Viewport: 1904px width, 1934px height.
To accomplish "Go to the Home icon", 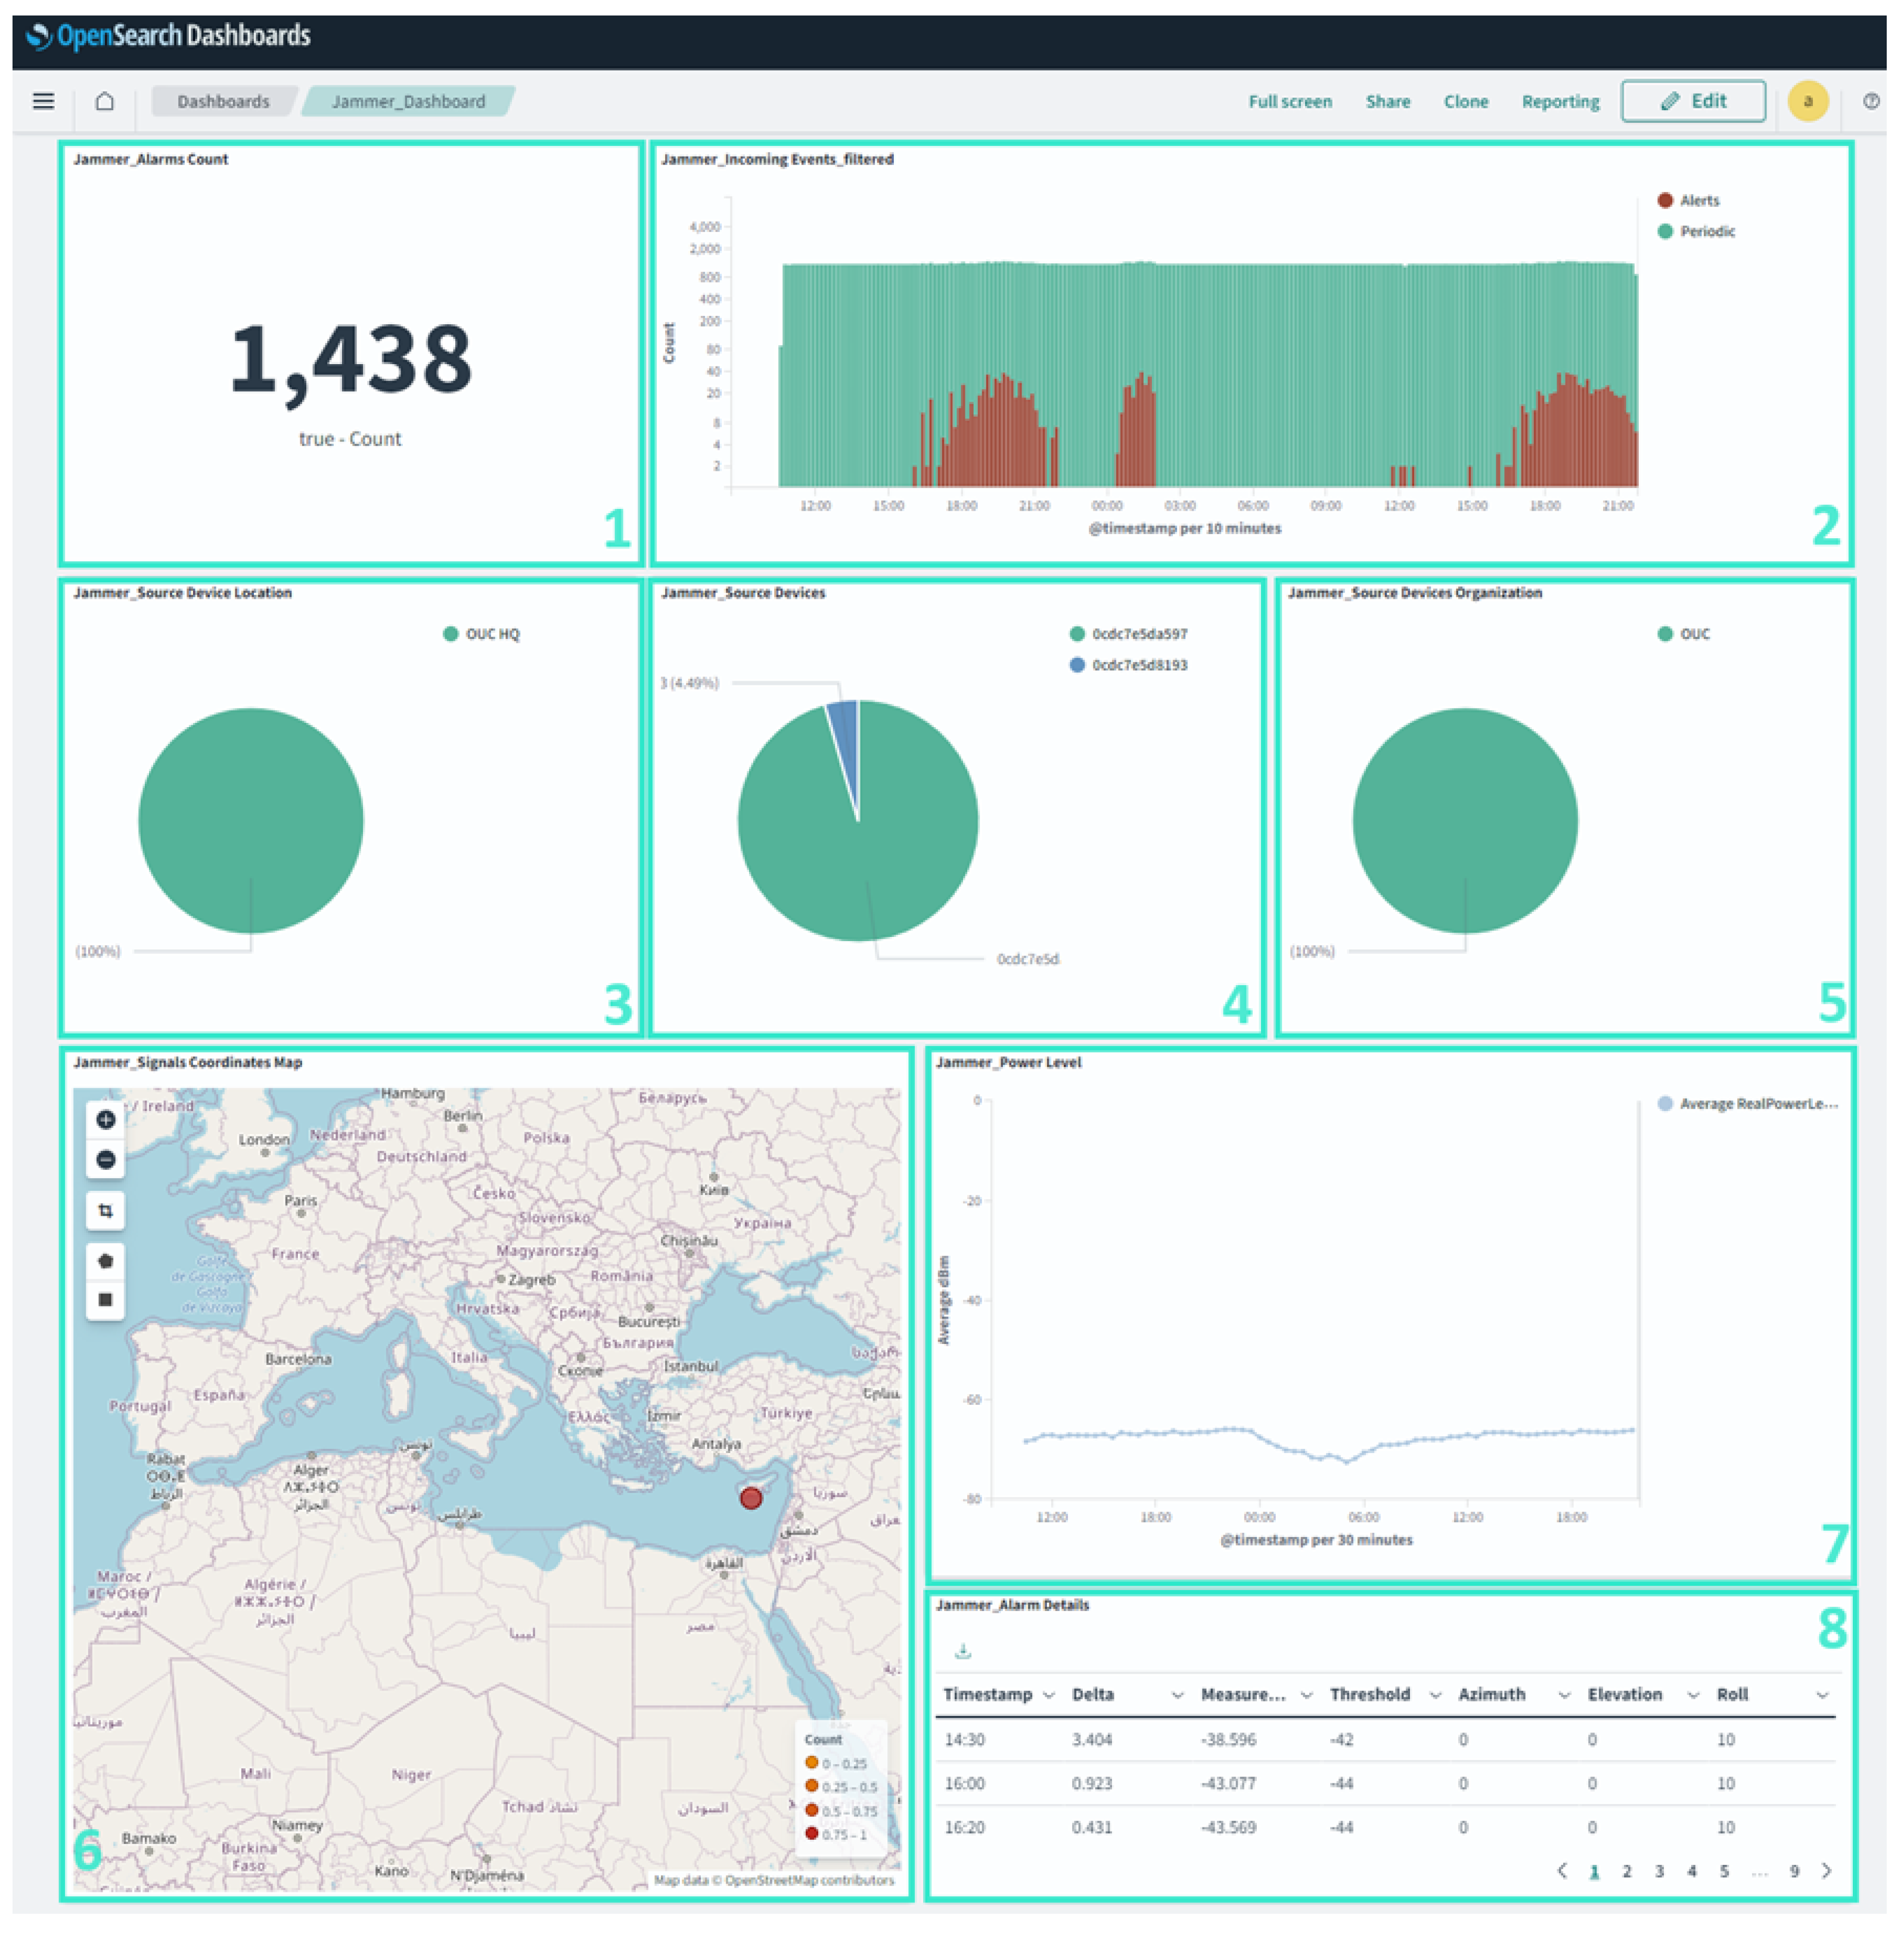I will click(105, 101).
